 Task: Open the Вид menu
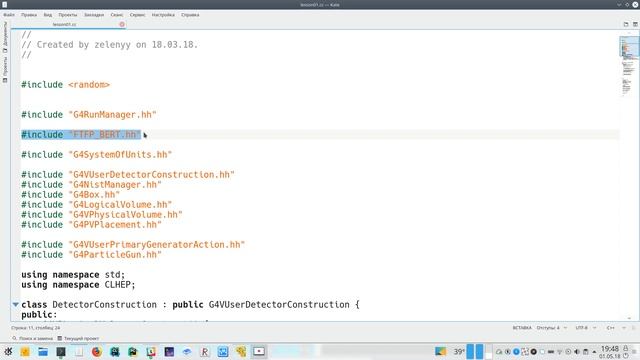point(48,15)
